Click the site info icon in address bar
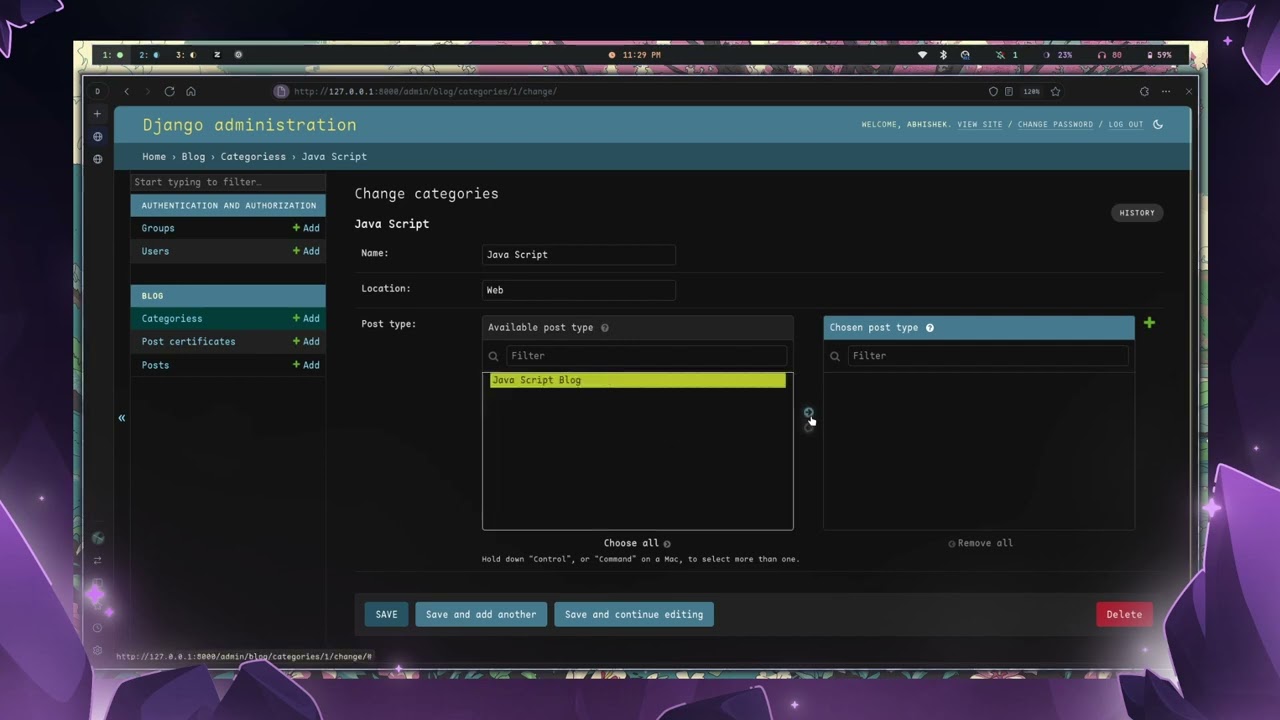This screenshot has height=720, width=1280. coord(281,91)
